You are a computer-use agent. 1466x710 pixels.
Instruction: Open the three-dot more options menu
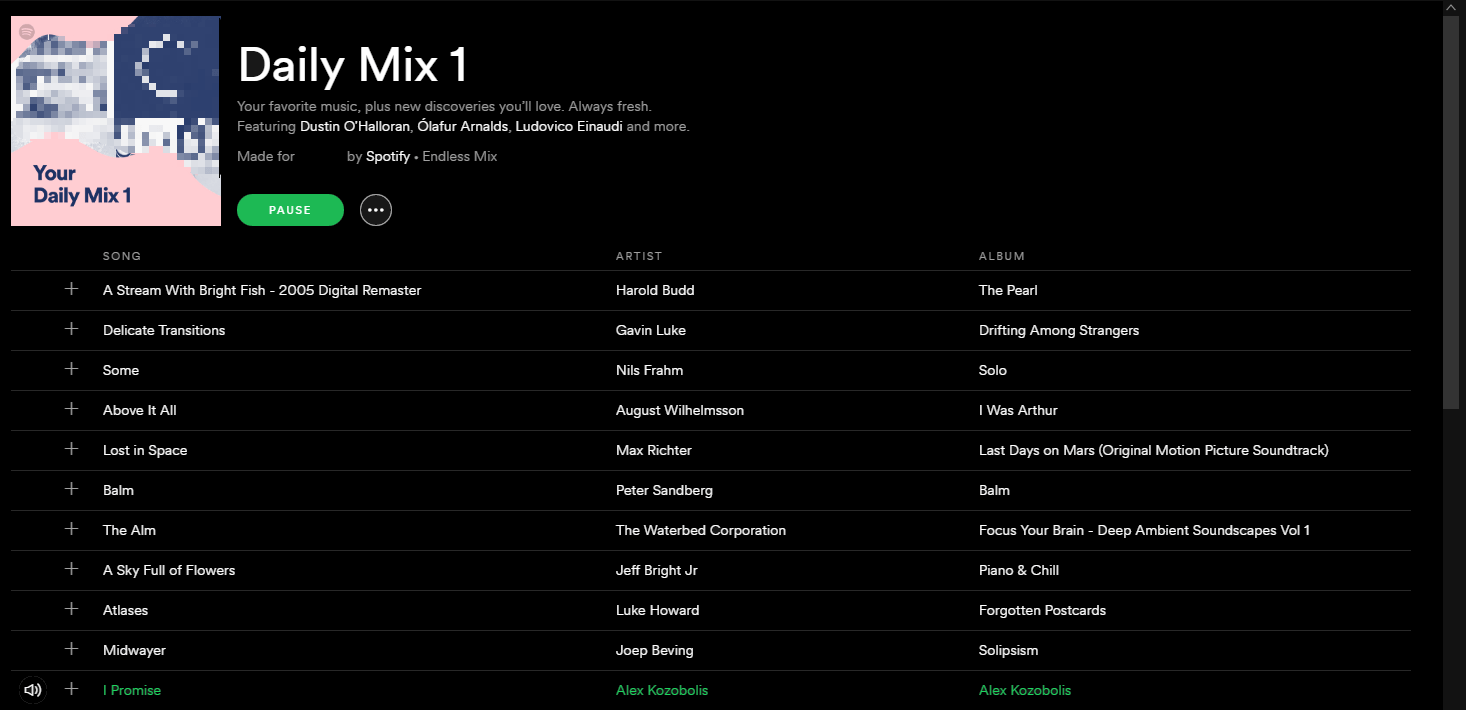376,210
